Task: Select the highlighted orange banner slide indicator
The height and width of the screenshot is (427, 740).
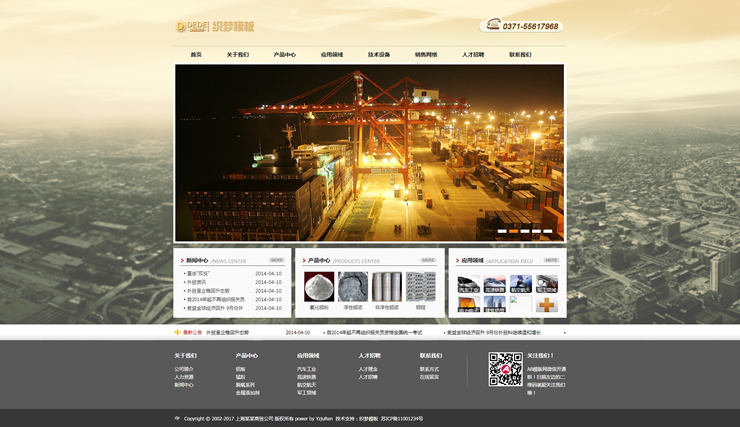Action: (x=514, y=231)
